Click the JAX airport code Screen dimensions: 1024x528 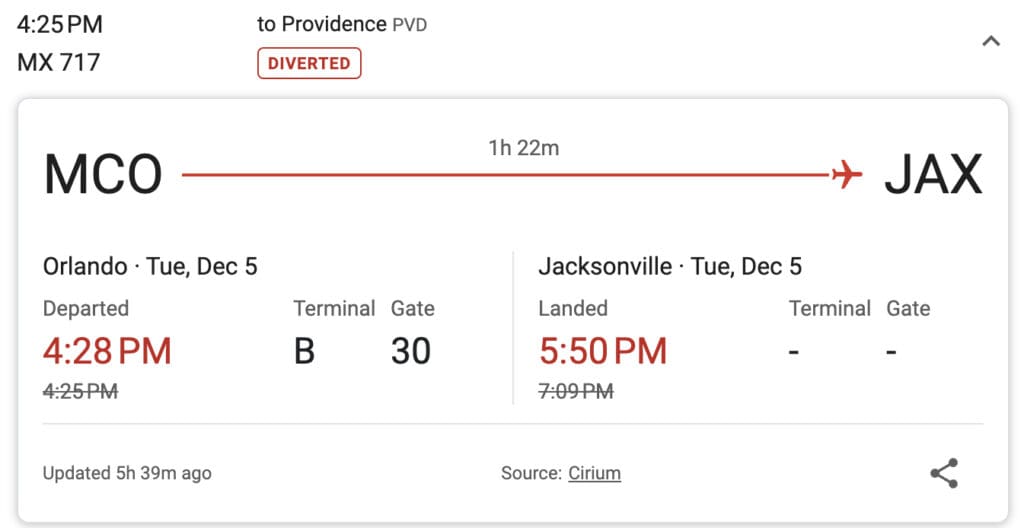coord(933,174)
